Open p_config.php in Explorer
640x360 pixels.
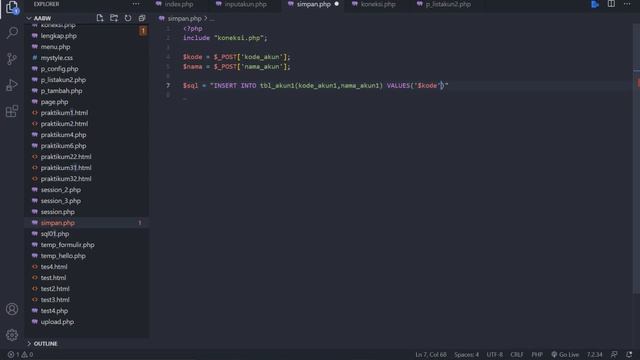(59, 69)
